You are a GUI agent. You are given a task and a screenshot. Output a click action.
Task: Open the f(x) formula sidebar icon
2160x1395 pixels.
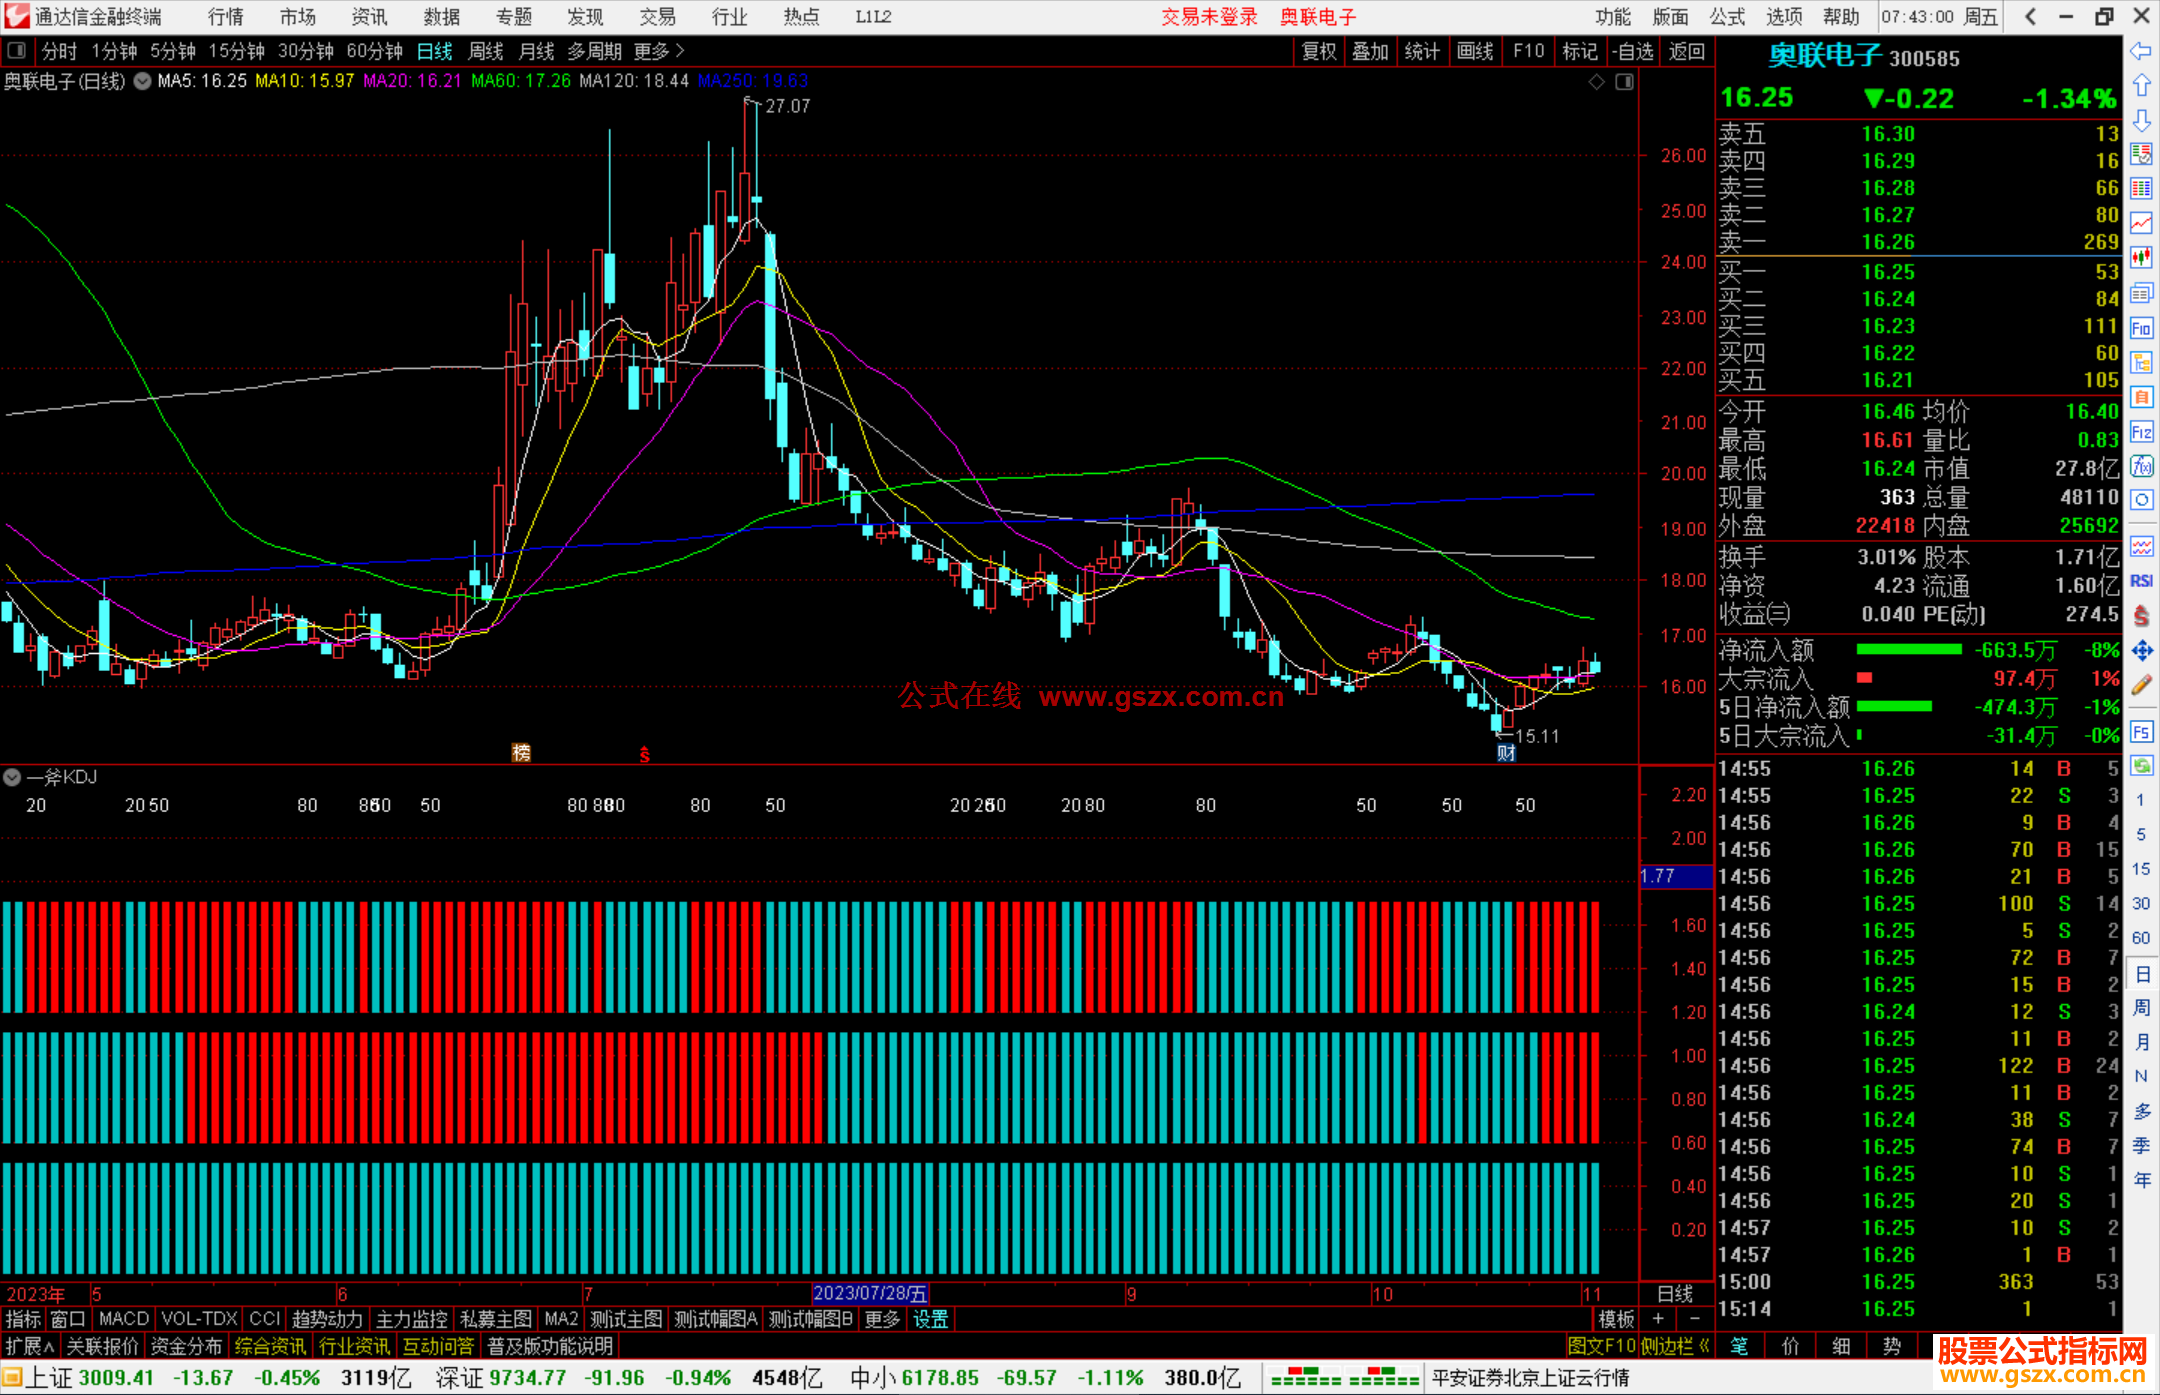tap(2141, 466)
